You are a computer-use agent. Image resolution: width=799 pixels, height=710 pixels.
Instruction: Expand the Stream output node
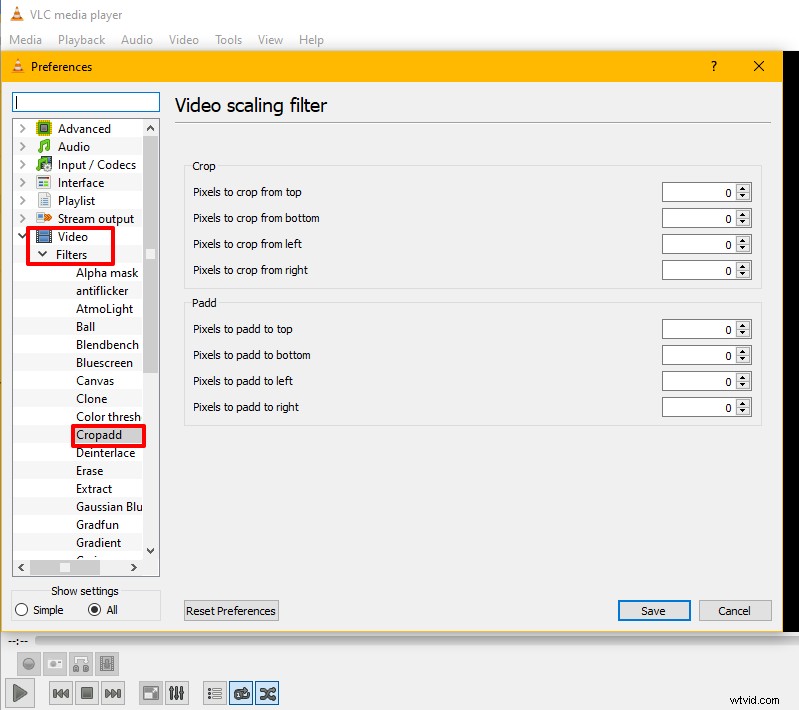(x=22, y=218)
